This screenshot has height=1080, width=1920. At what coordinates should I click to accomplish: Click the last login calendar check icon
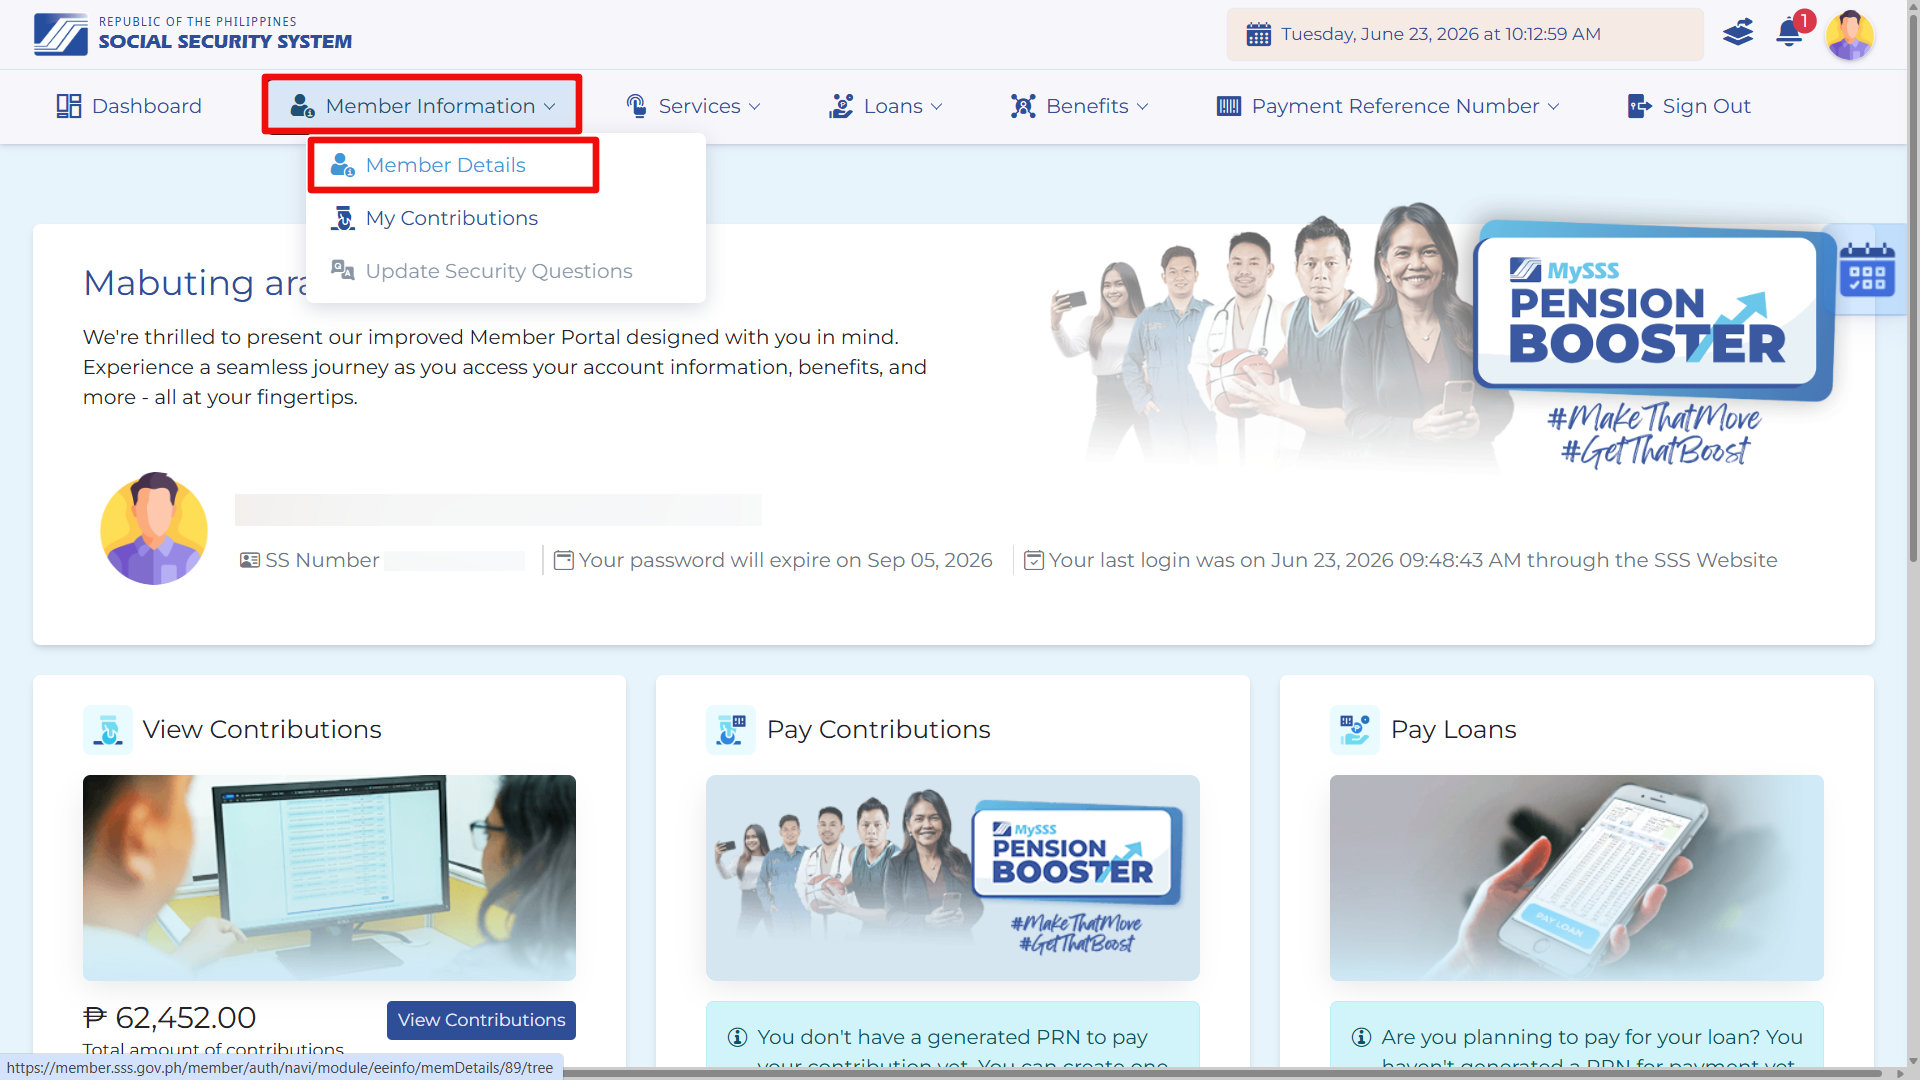point(1034,560)
